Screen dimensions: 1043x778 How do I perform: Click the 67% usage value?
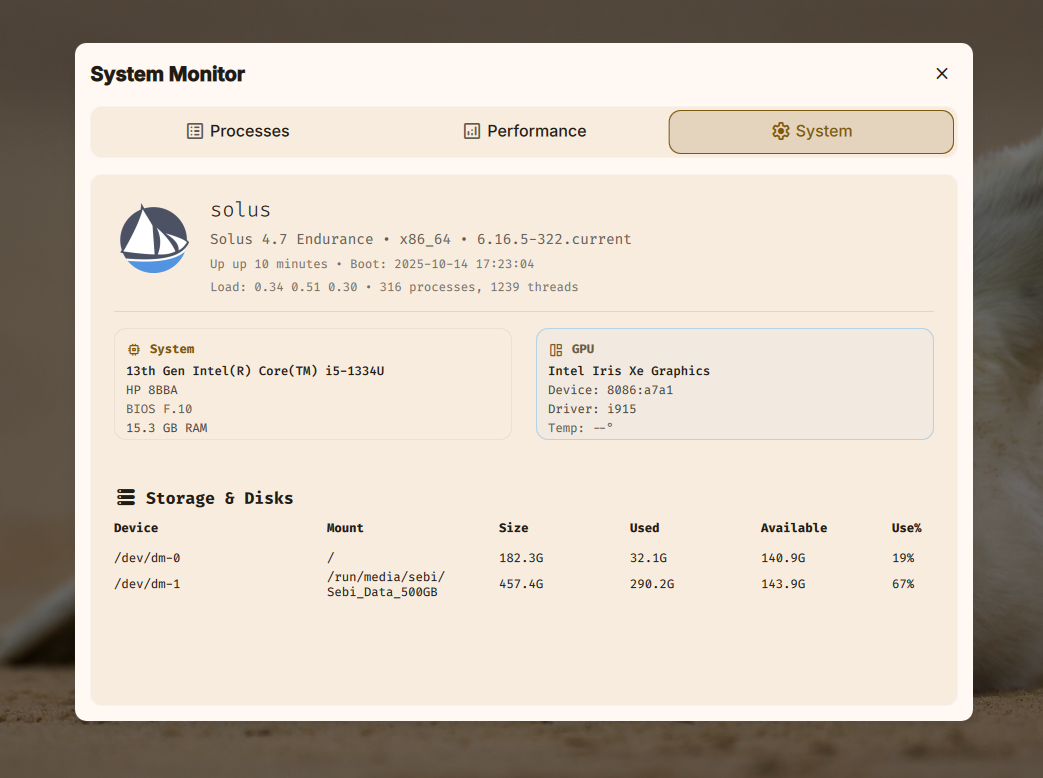pos(902,584)
